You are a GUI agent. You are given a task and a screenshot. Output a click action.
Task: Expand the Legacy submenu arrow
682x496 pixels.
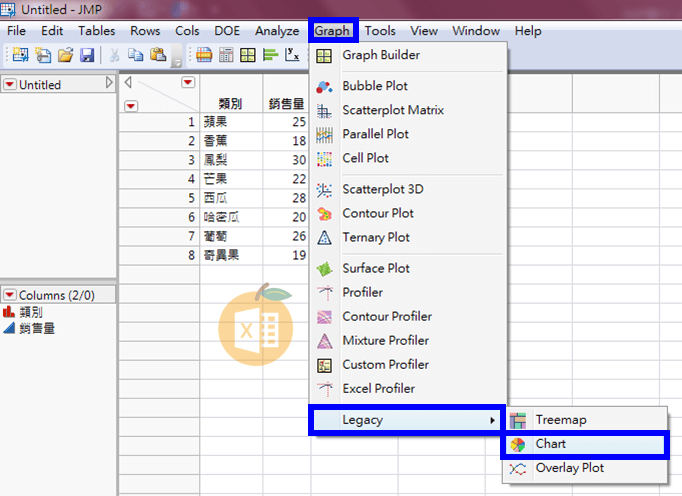click(x=492, y=420)
